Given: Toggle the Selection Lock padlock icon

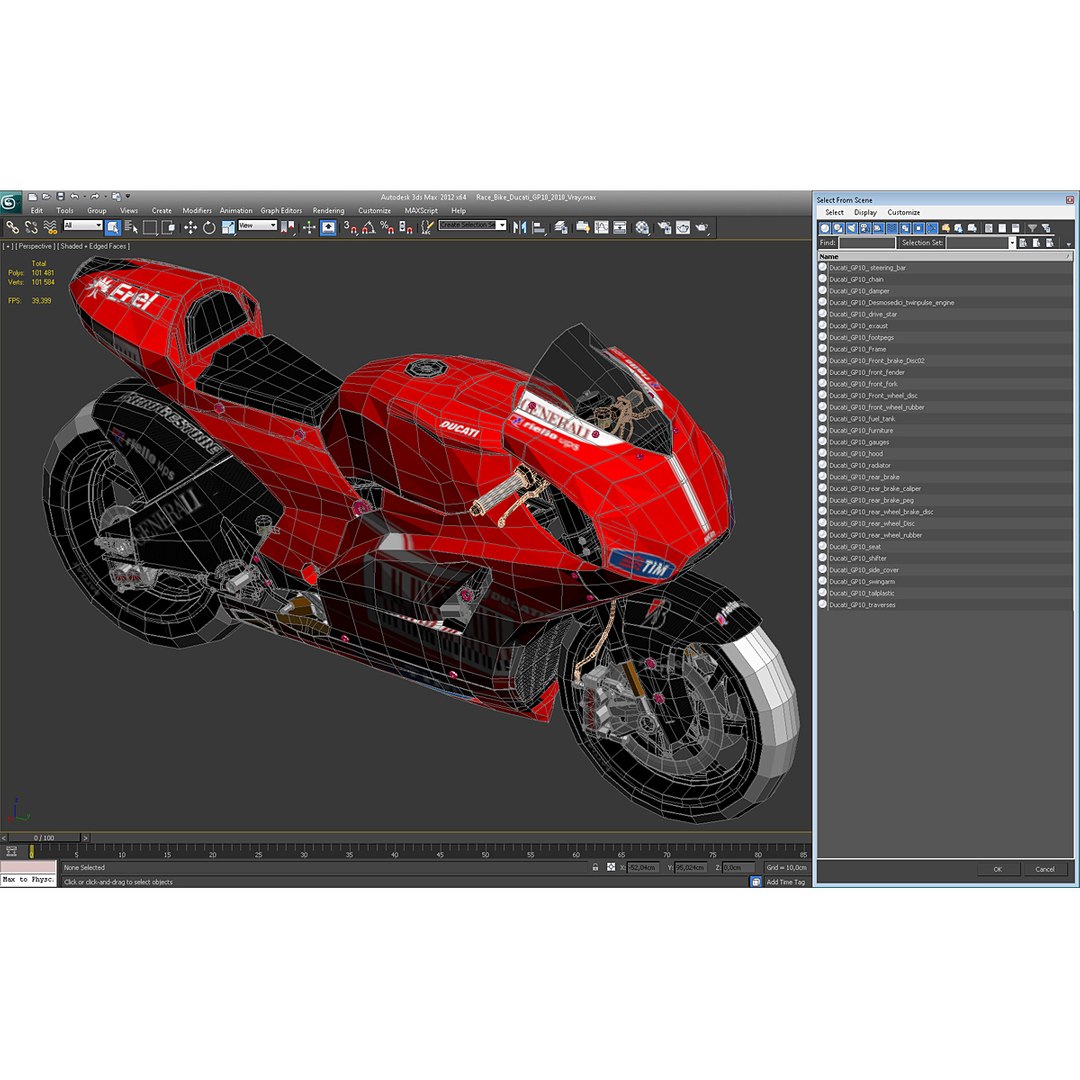Looking at the screenshot, I should click(x=595, y=867).
